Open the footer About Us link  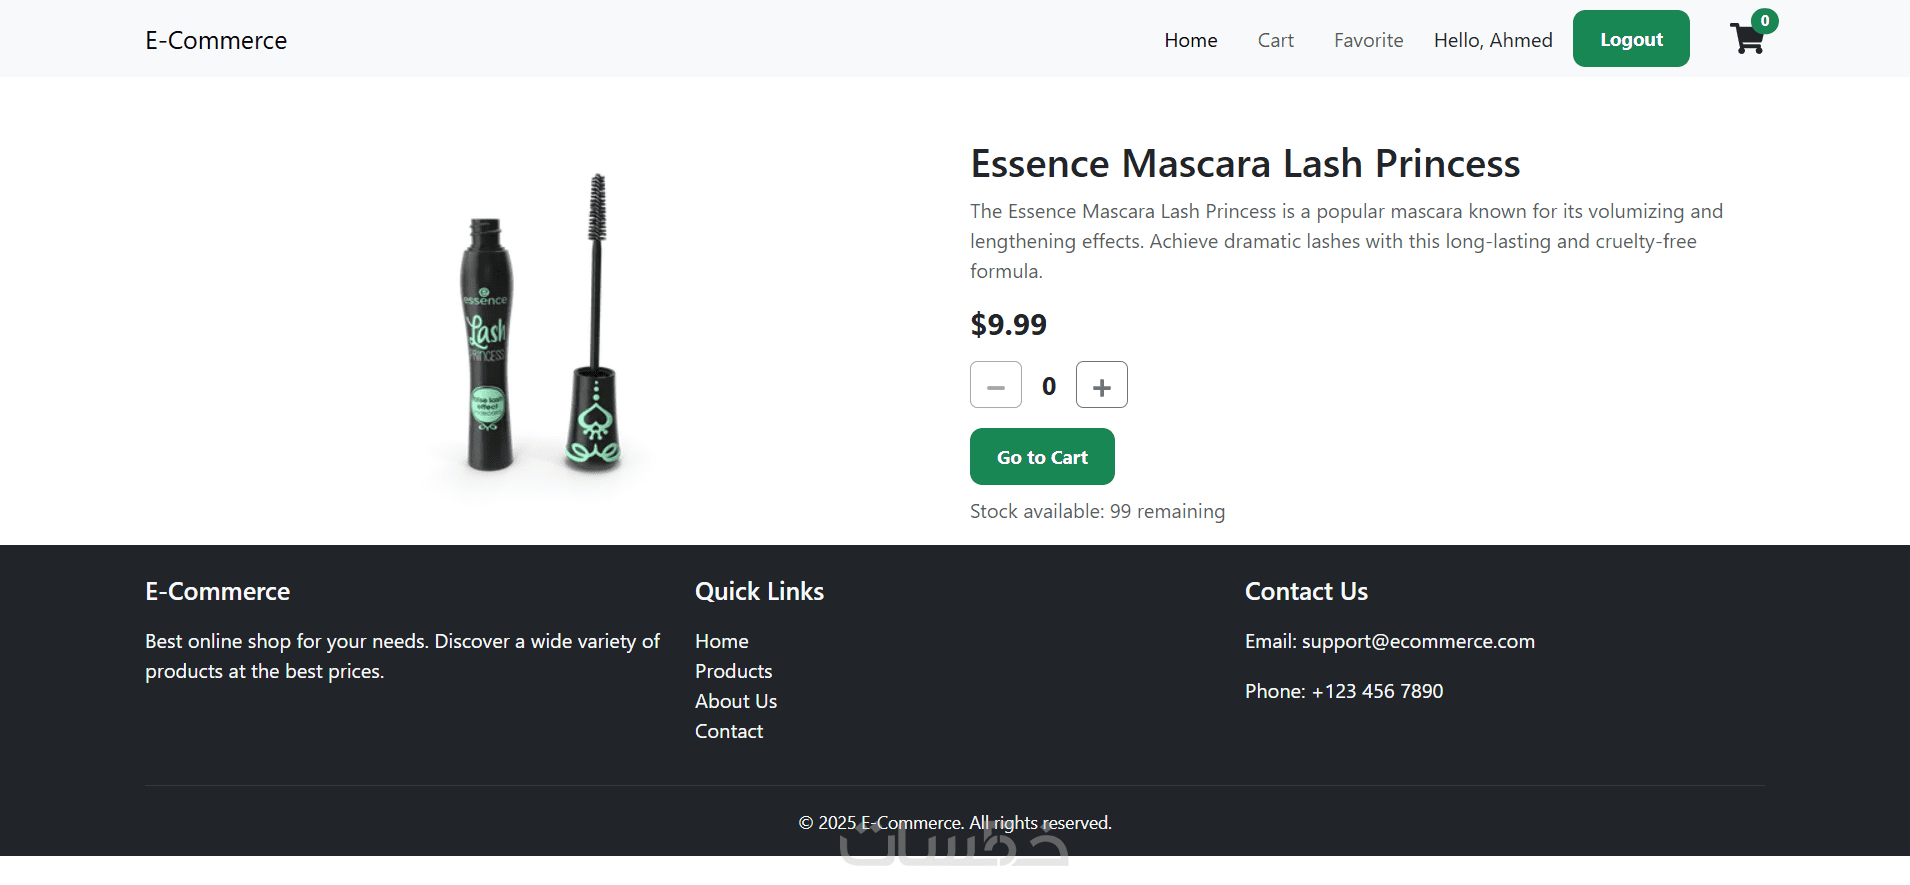[735, 701]
